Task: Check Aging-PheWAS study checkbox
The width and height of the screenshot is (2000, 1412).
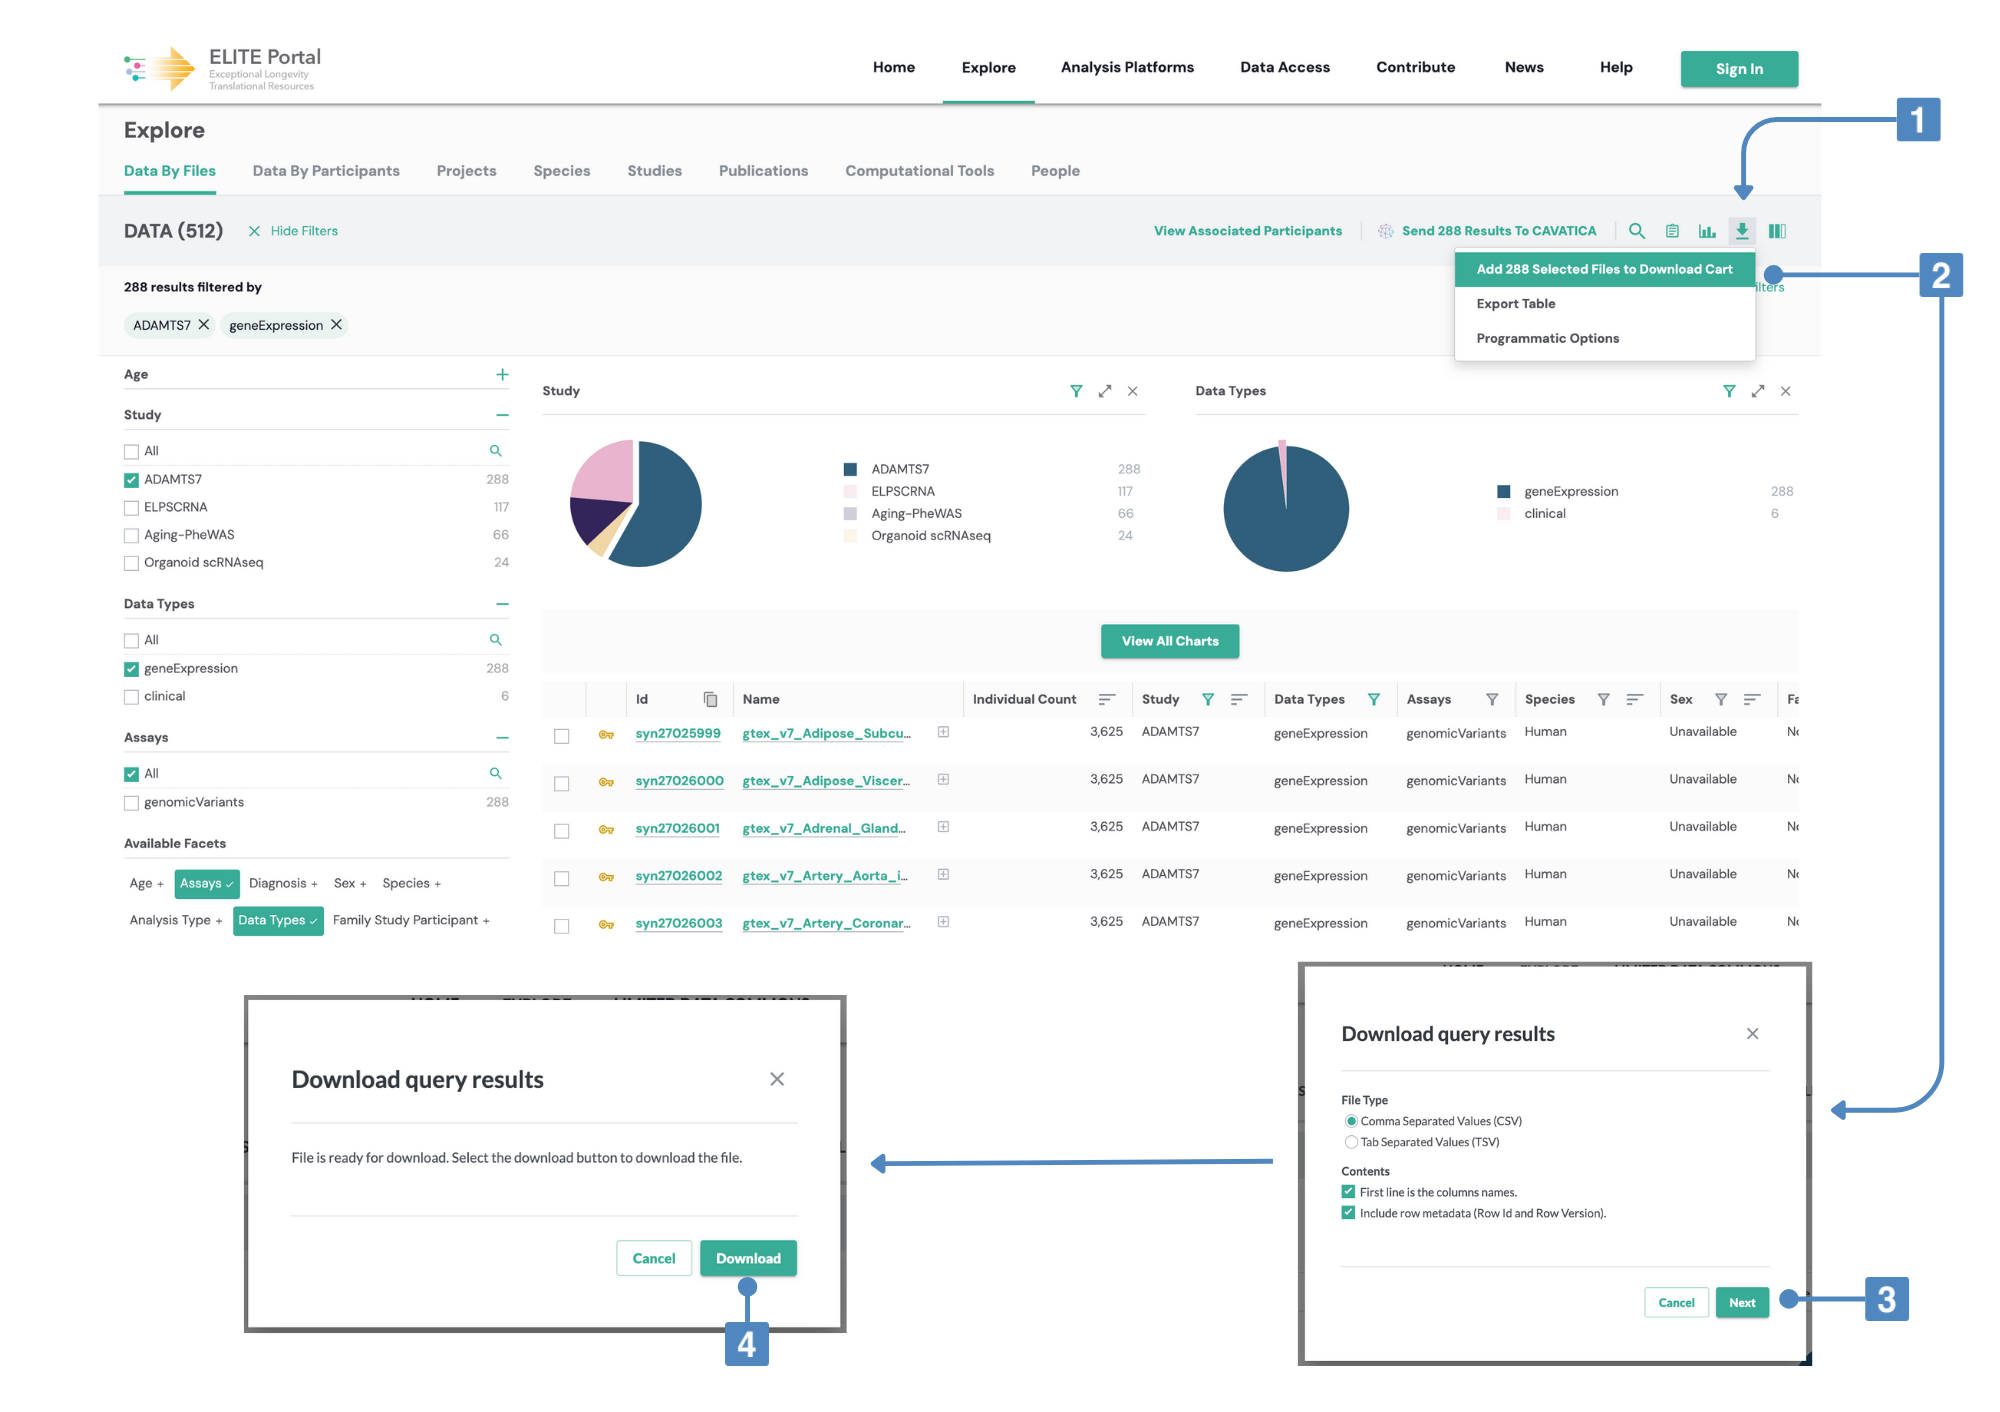Action: pyautogui.click(x=131, y=536)
